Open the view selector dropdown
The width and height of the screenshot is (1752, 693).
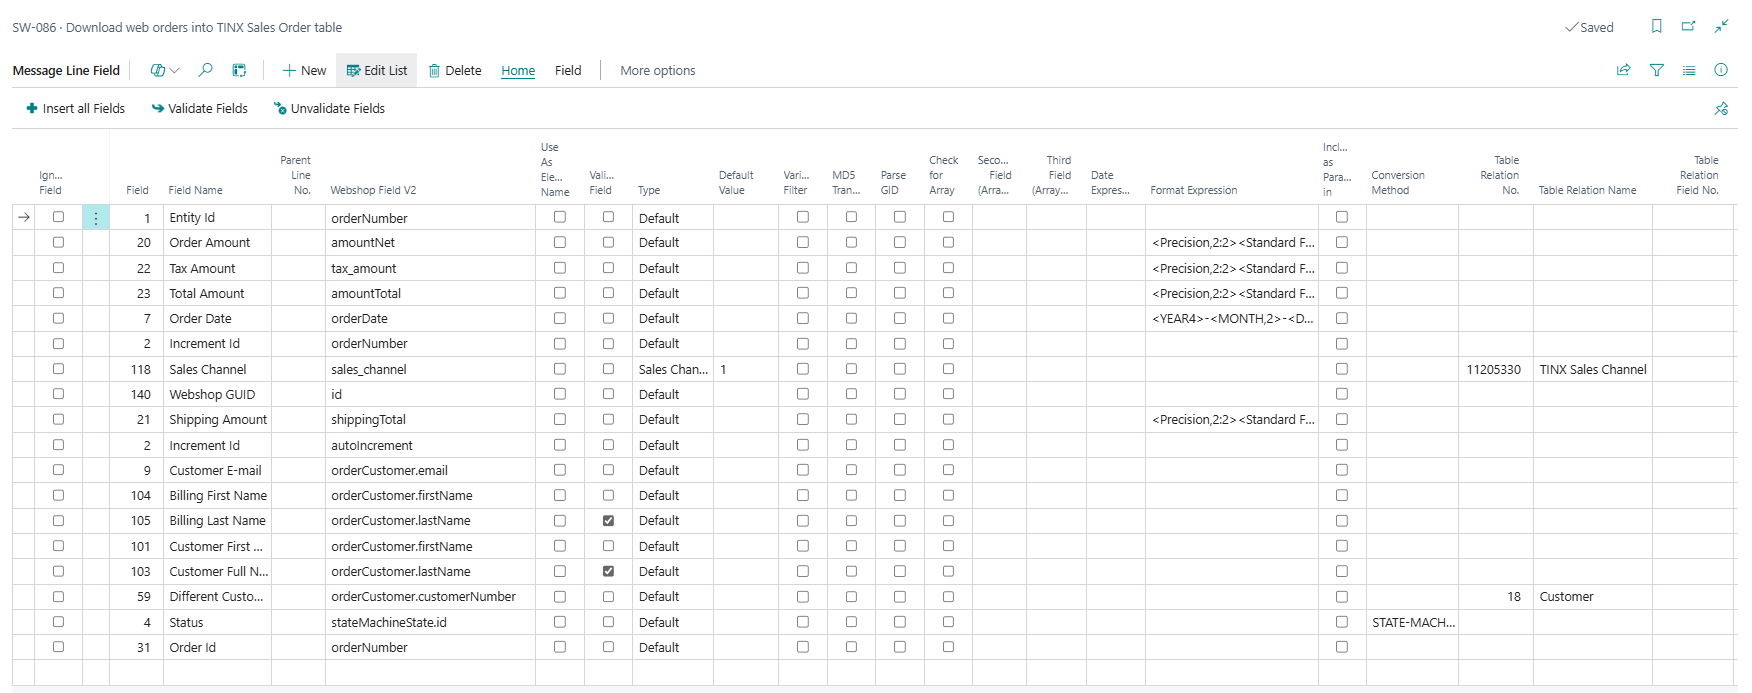tap(165, 70)
